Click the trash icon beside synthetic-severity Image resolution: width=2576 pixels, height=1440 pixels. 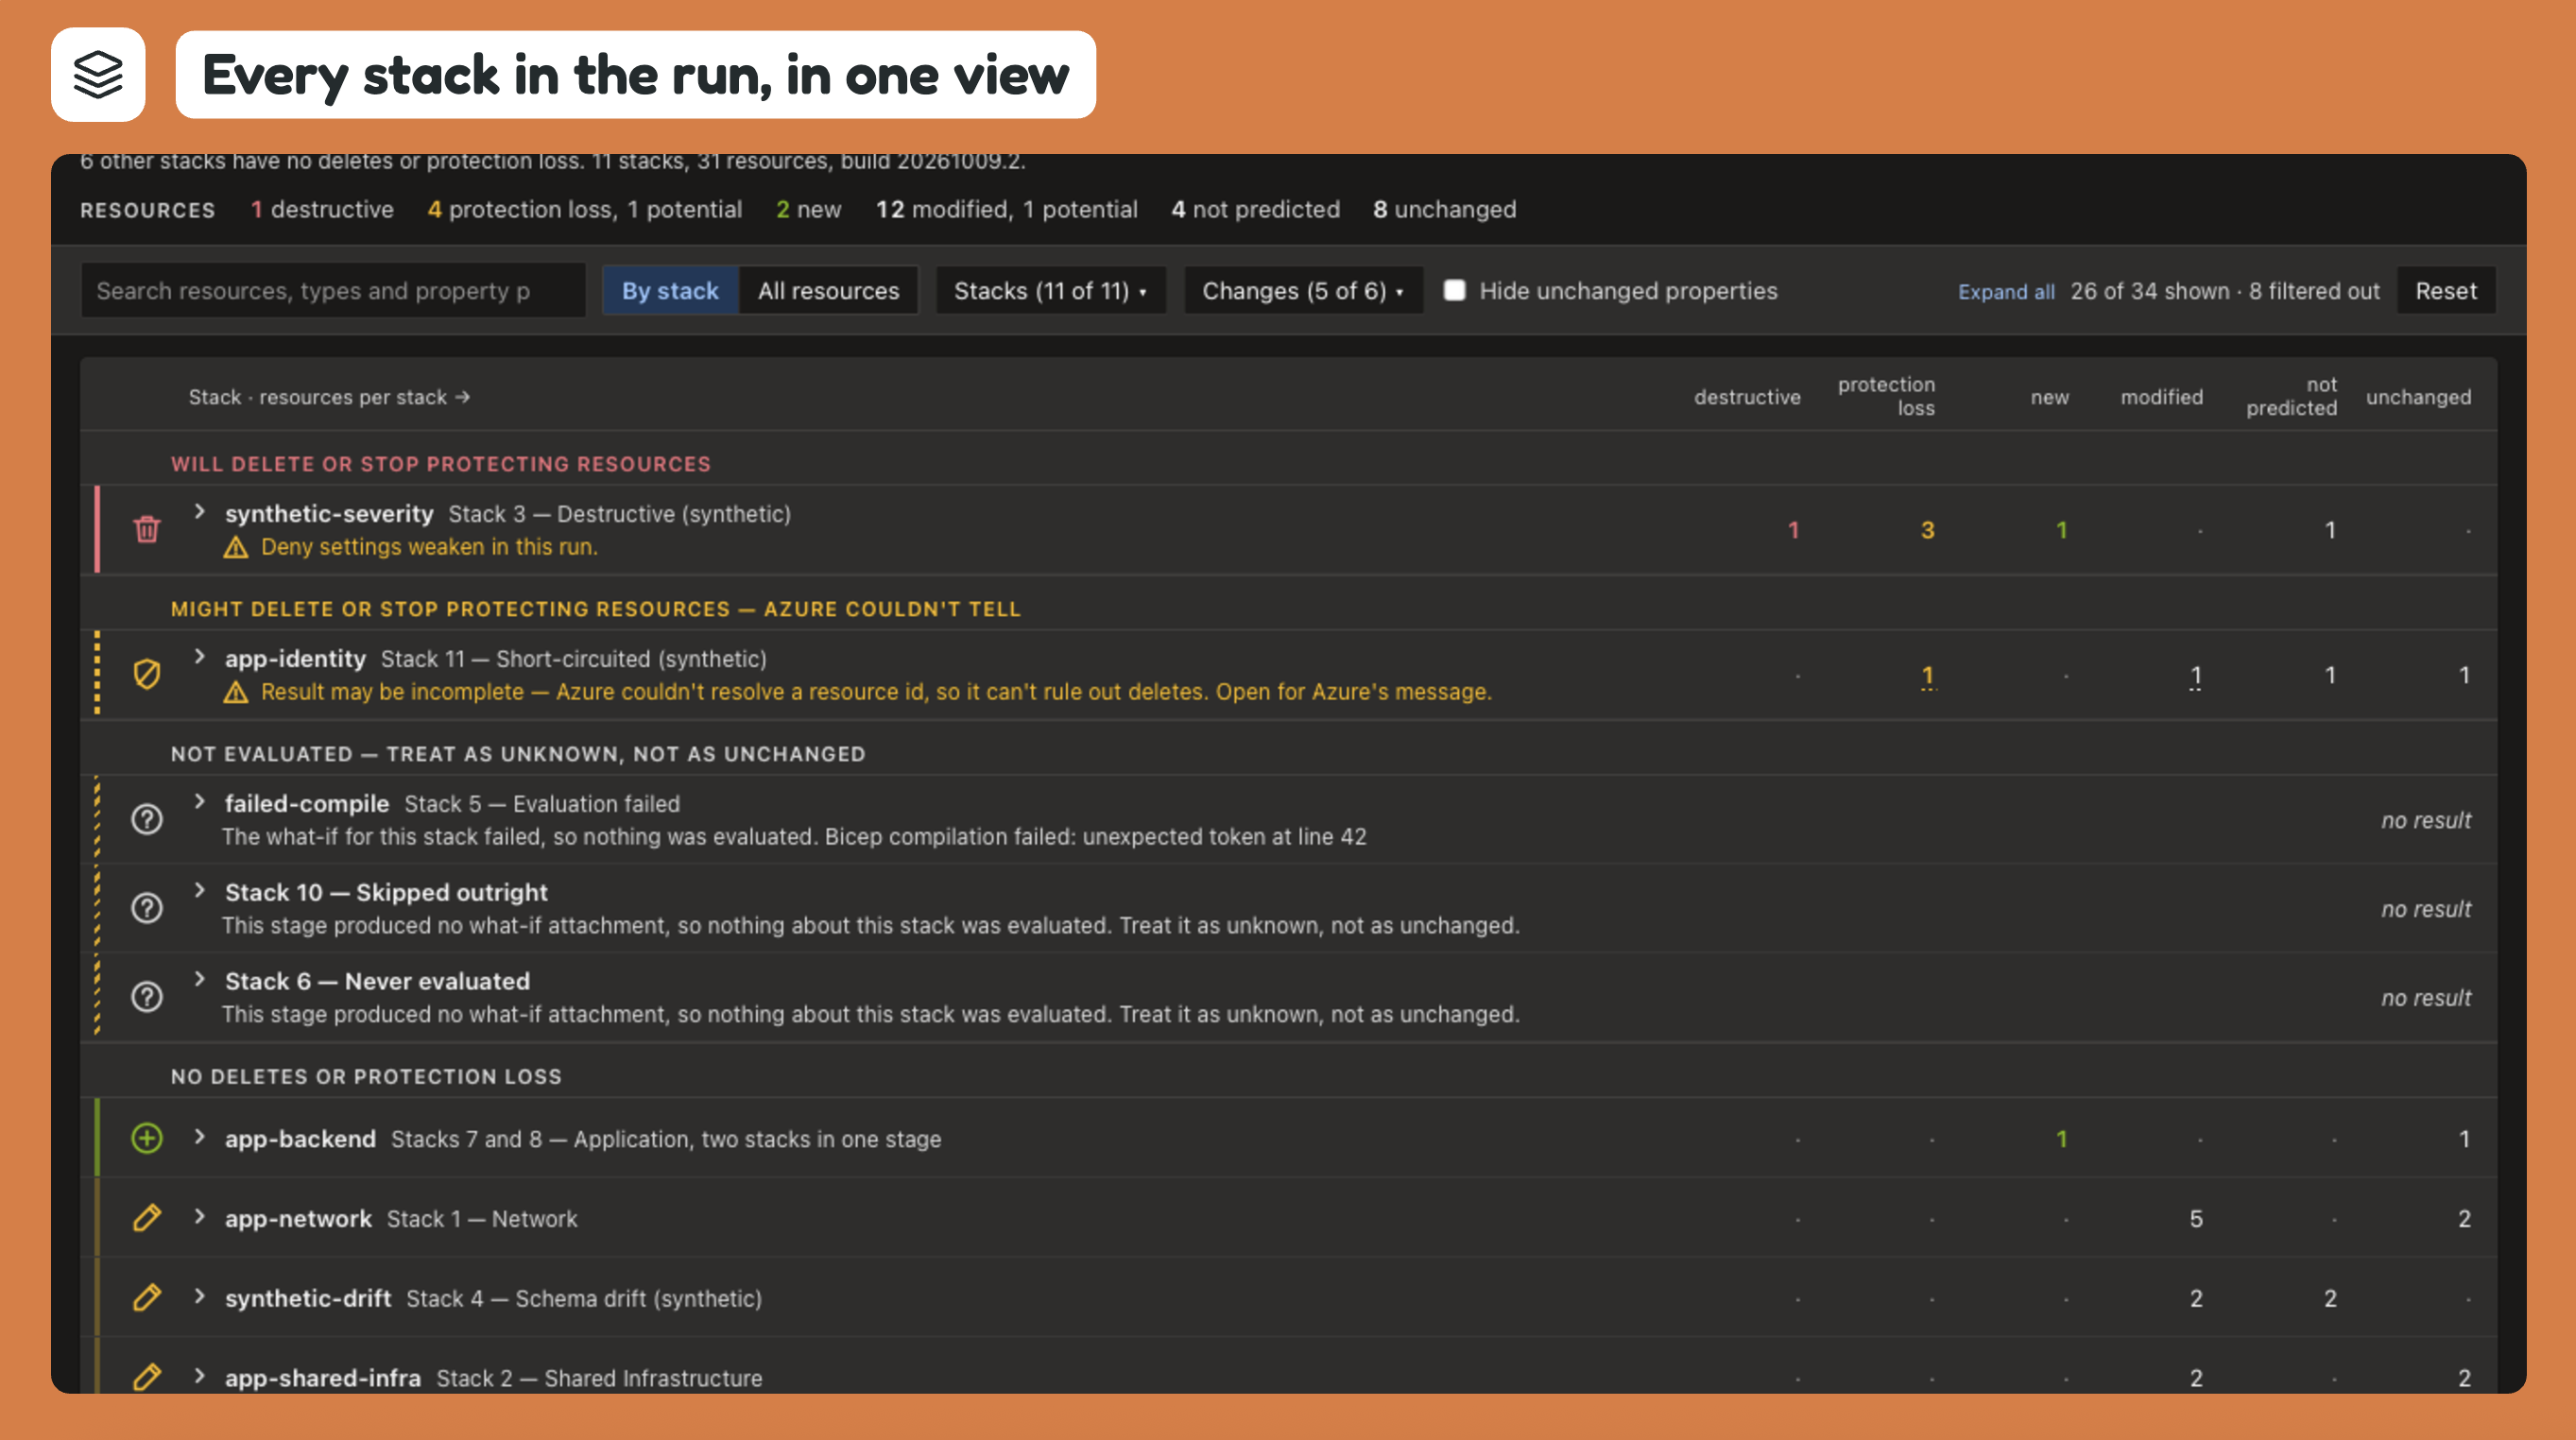pos(147,529)
